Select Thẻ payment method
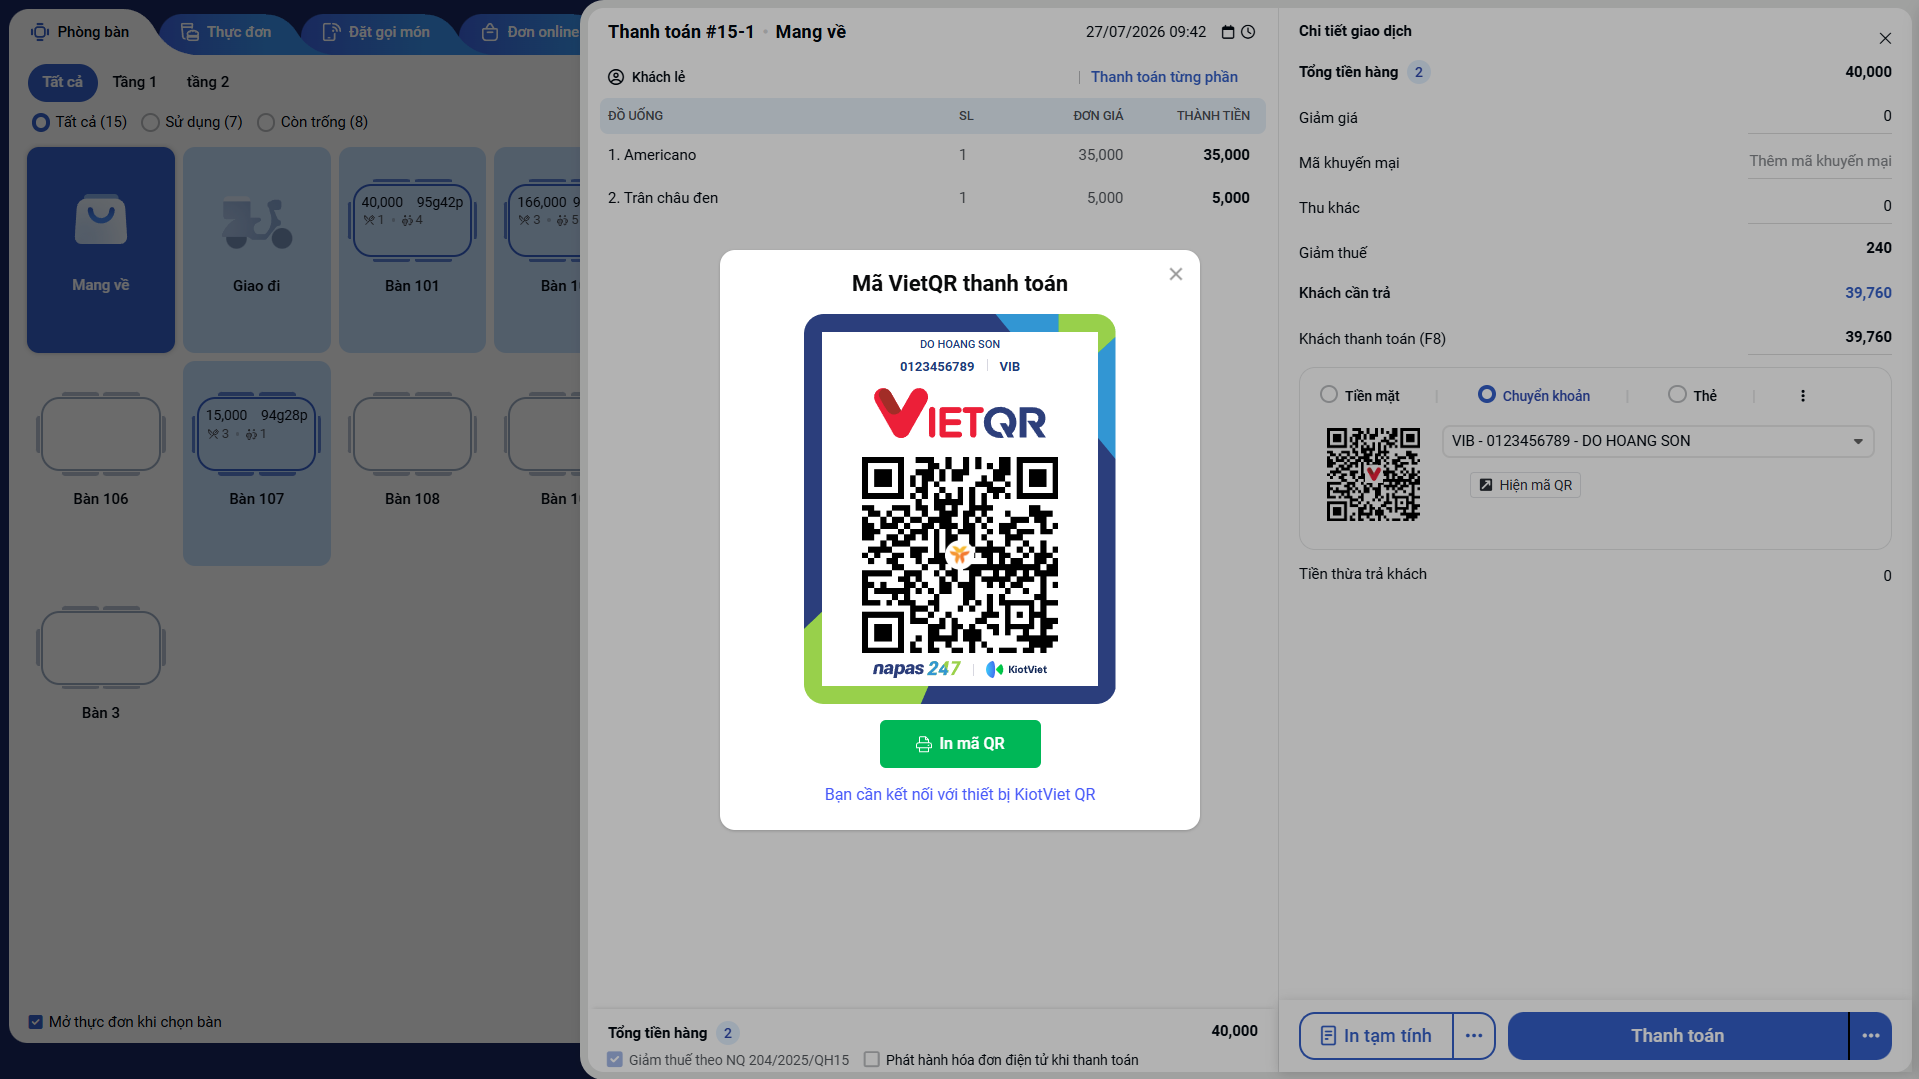 coord(1693,396)
